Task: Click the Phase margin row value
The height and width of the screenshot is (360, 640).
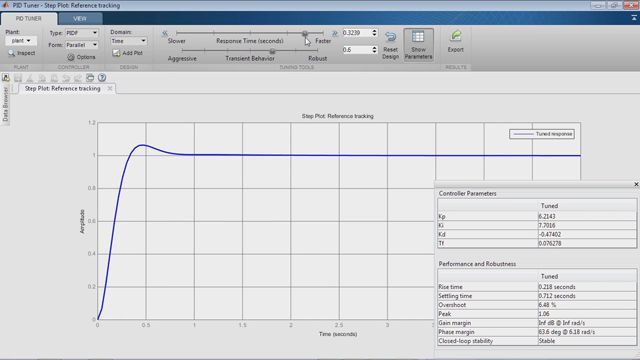Action: pyautogui.click(x=587, y=332)
